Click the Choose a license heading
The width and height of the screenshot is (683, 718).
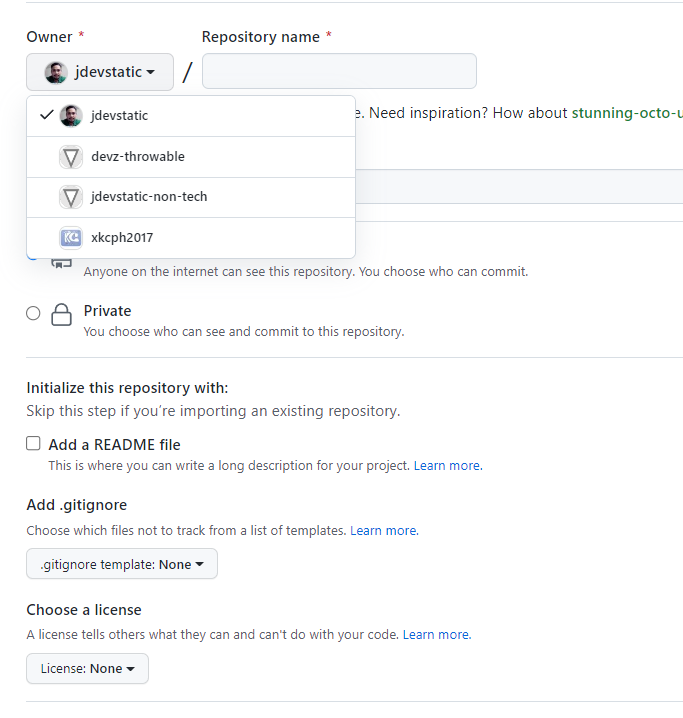coord(84,610)
